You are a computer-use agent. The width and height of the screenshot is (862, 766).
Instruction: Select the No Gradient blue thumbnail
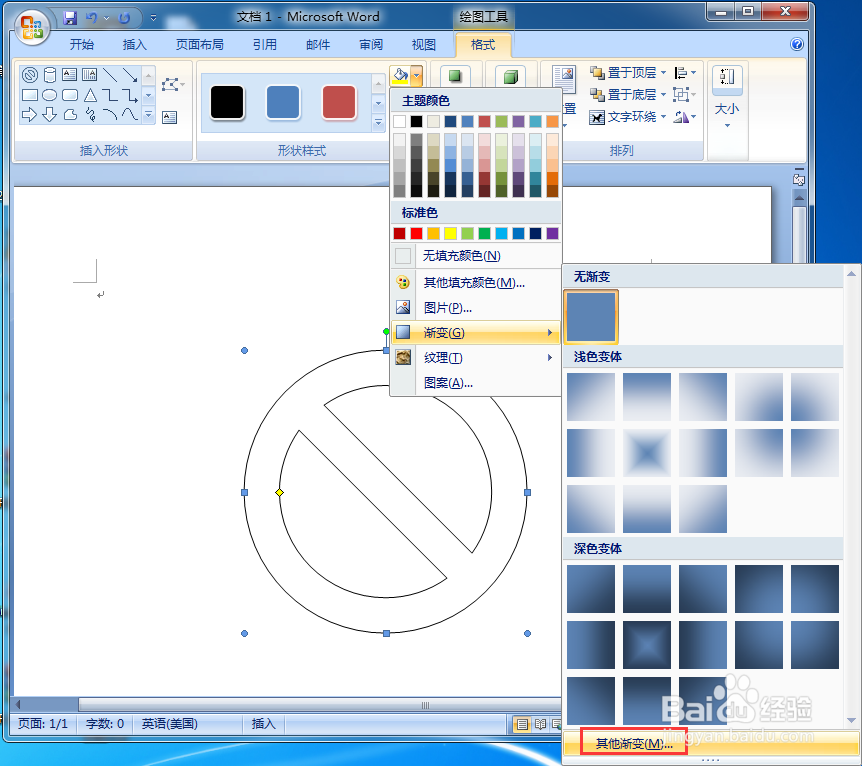click(591, 317)
